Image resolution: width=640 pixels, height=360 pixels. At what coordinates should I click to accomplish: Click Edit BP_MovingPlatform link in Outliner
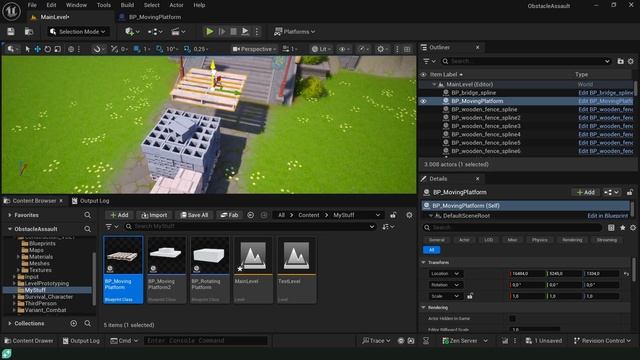tap(605, 101)
